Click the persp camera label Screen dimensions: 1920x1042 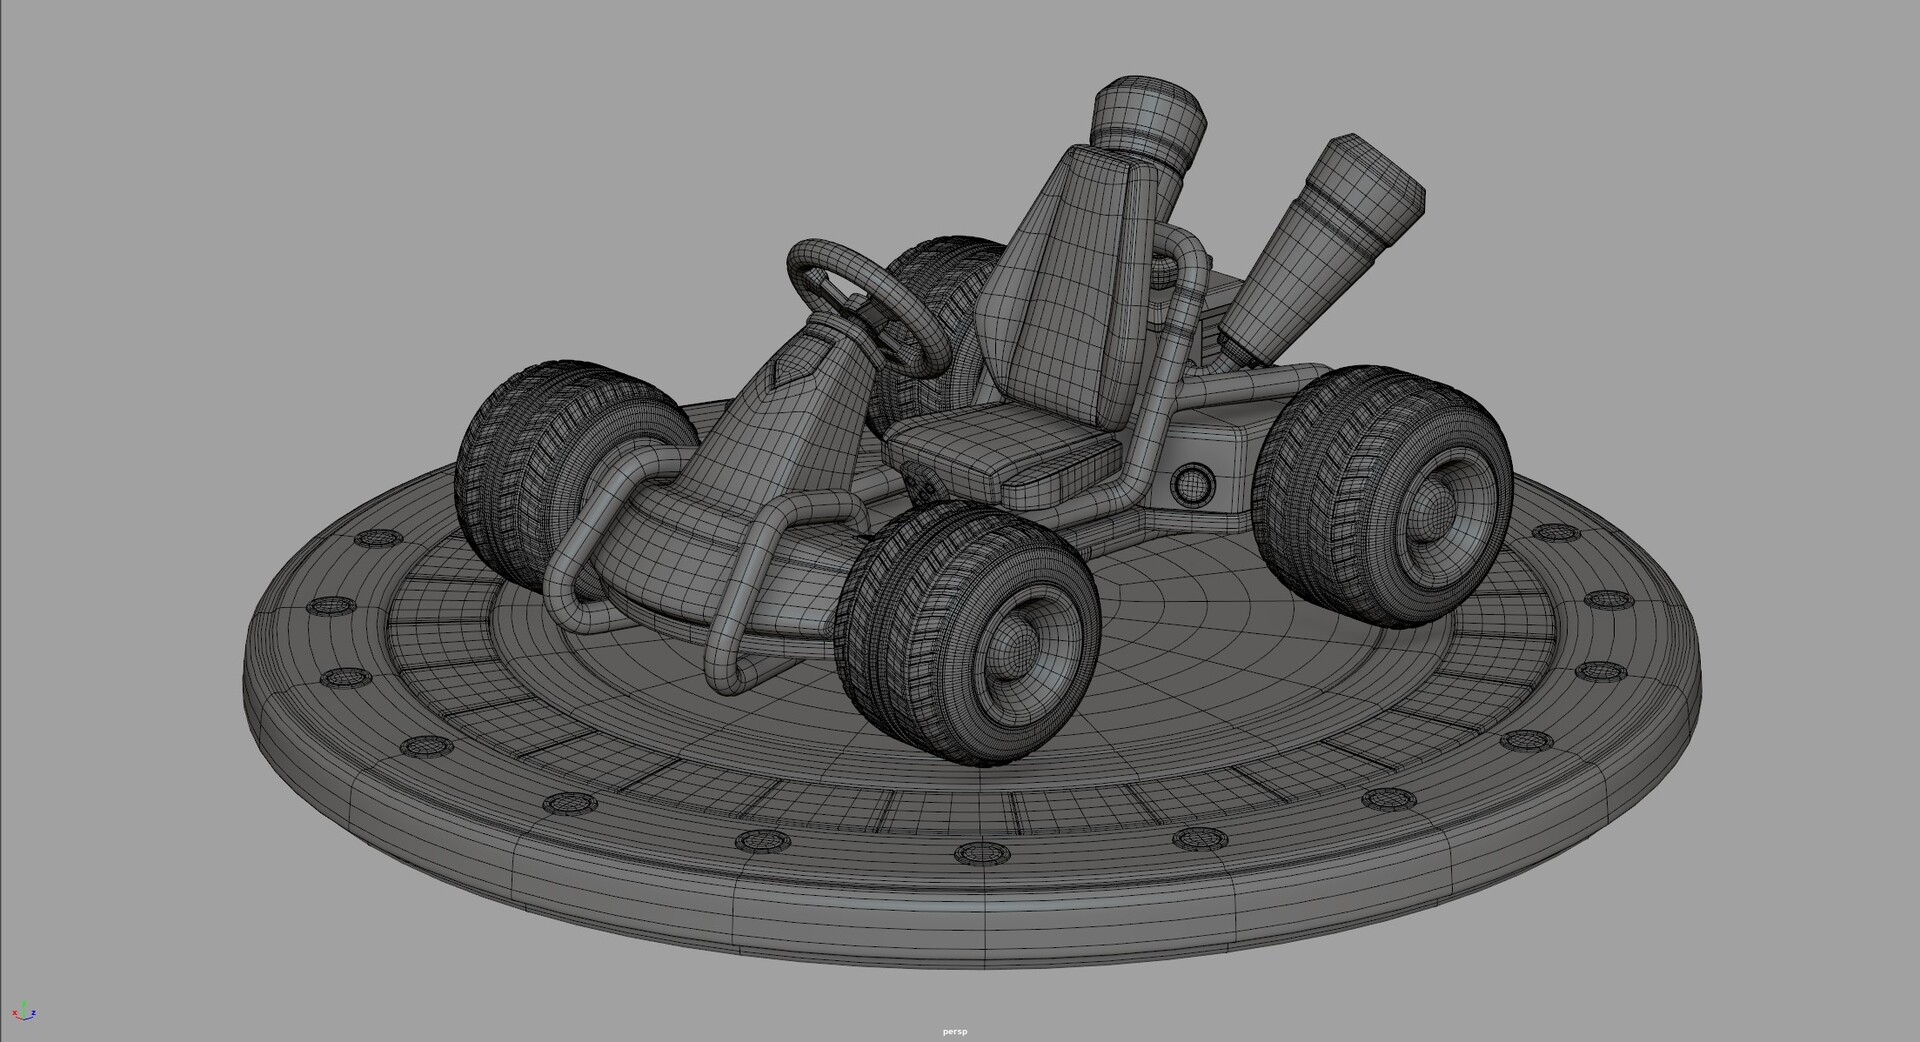(x=954, y=1031)
